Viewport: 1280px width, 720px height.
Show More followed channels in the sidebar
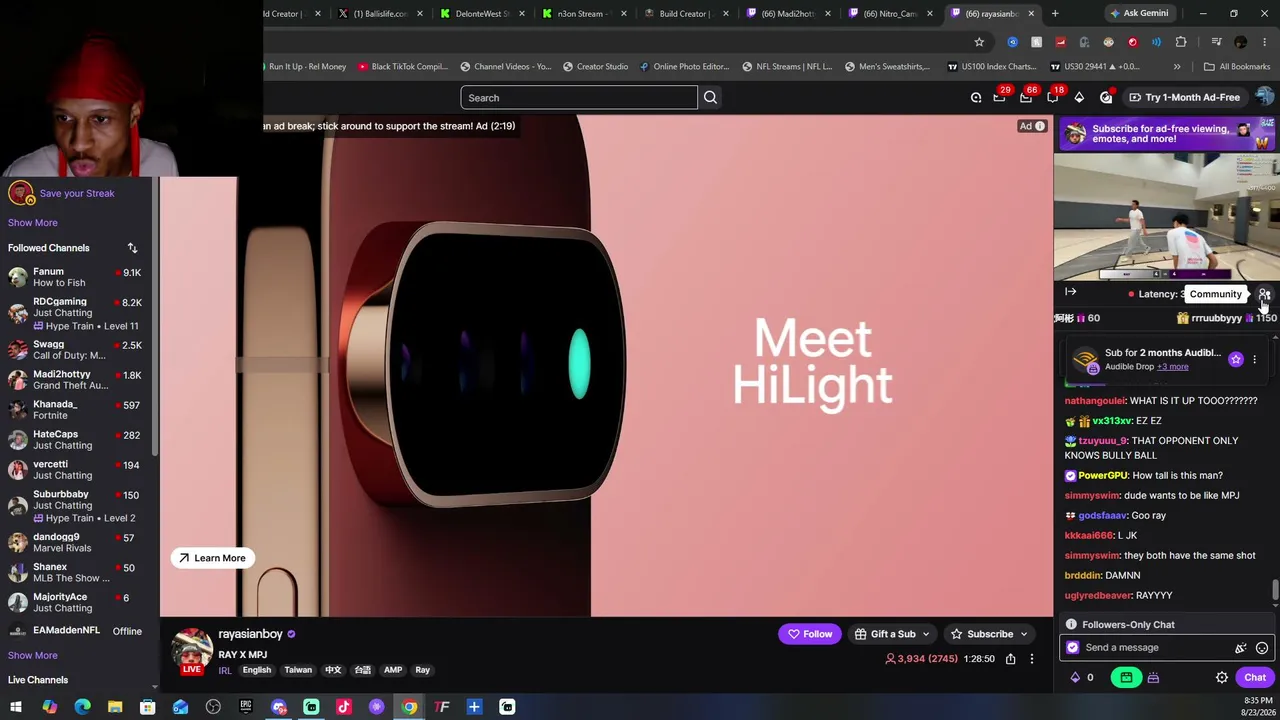coord(33,655)
